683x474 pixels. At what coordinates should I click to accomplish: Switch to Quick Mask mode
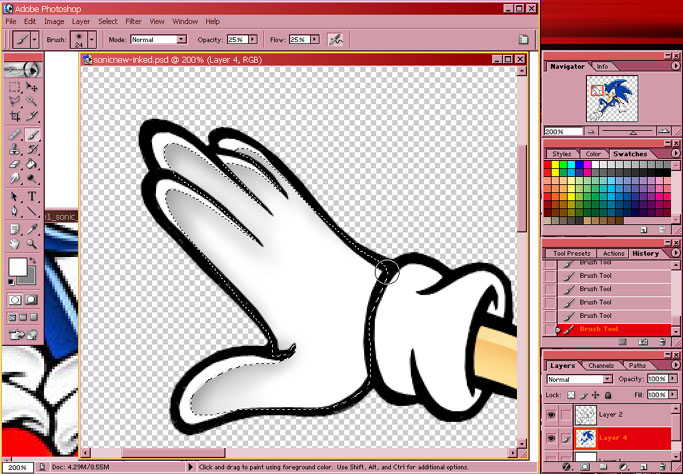point(31,300)
